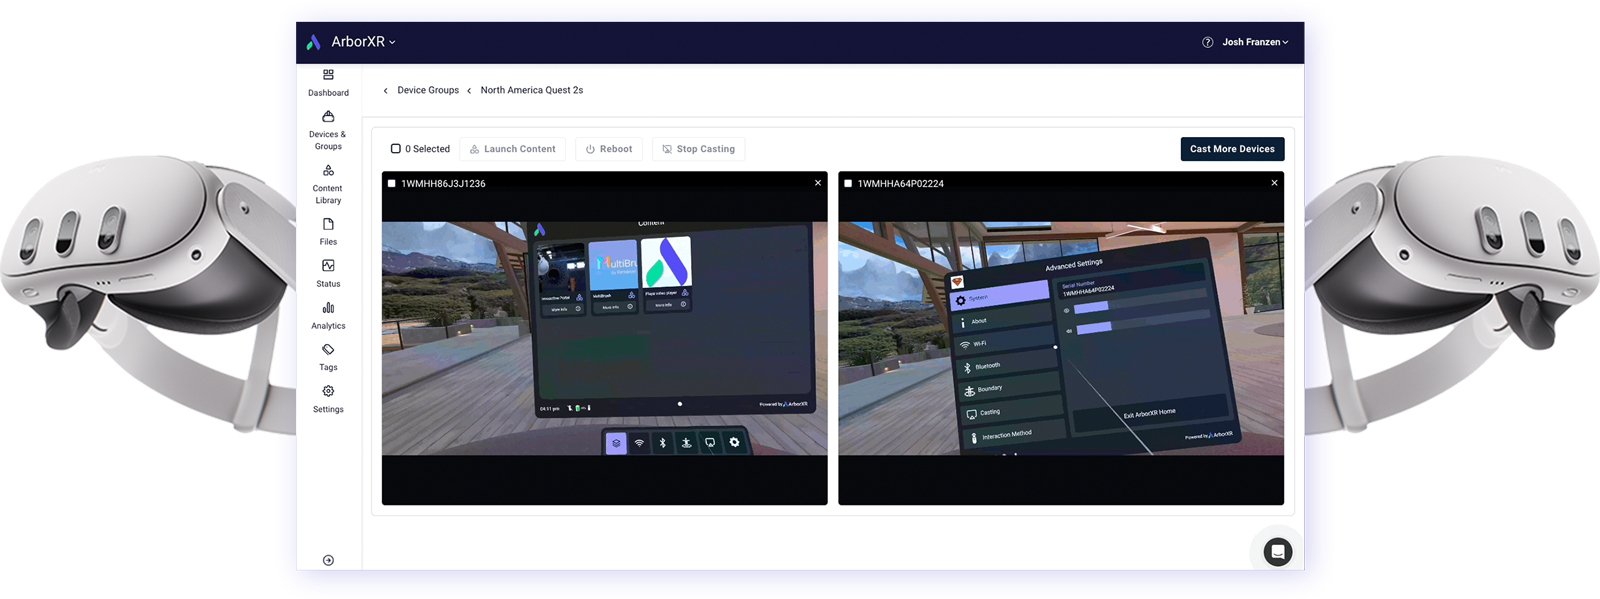
Task: Open Devices & Groups in sidebar
Action: (x=328, y=130)
